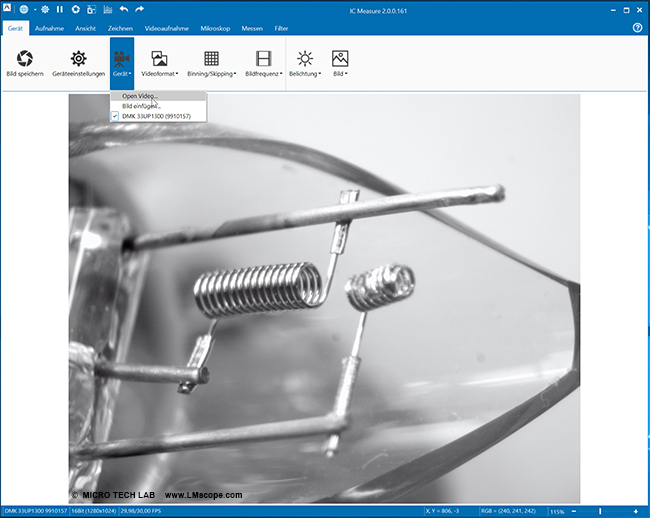Expand the Bild dropdown in ribbon
The height and width of the screenshot is (518, 650).
(x=340, y=63)
